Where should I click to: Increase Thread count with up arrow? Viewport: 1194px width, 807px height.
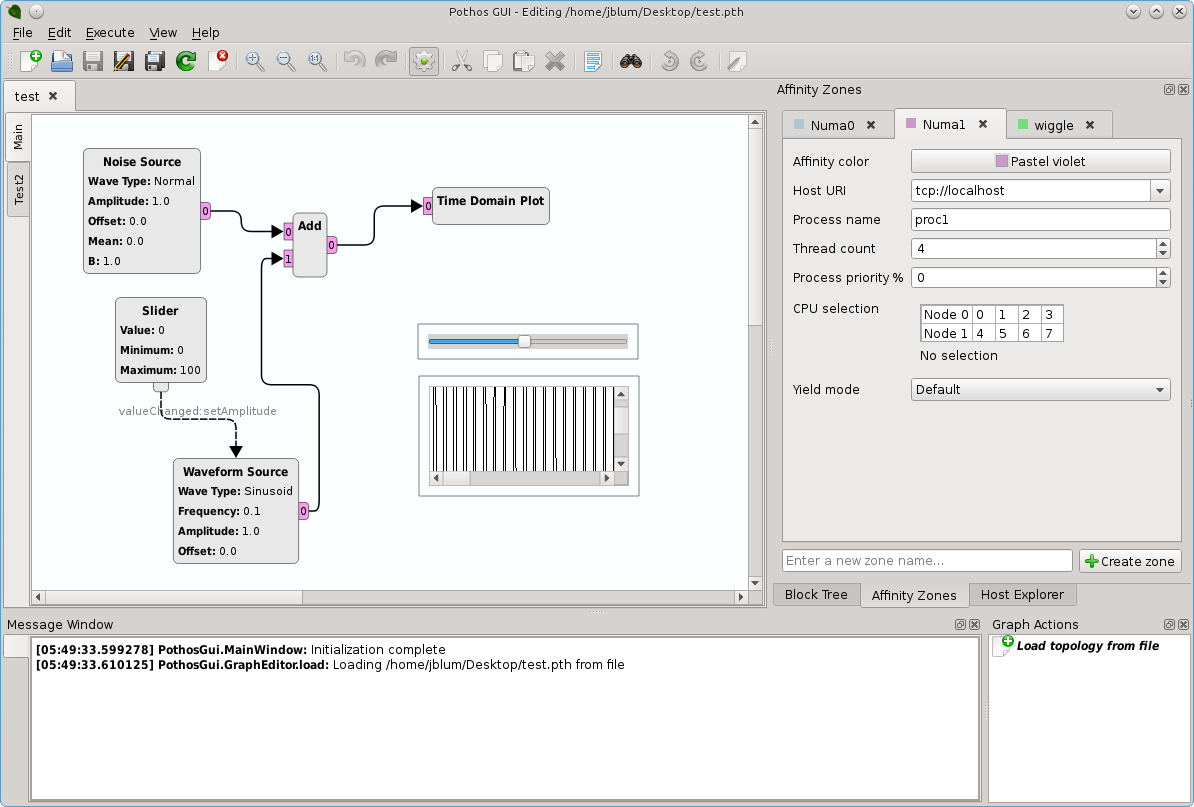point(1163,244)
